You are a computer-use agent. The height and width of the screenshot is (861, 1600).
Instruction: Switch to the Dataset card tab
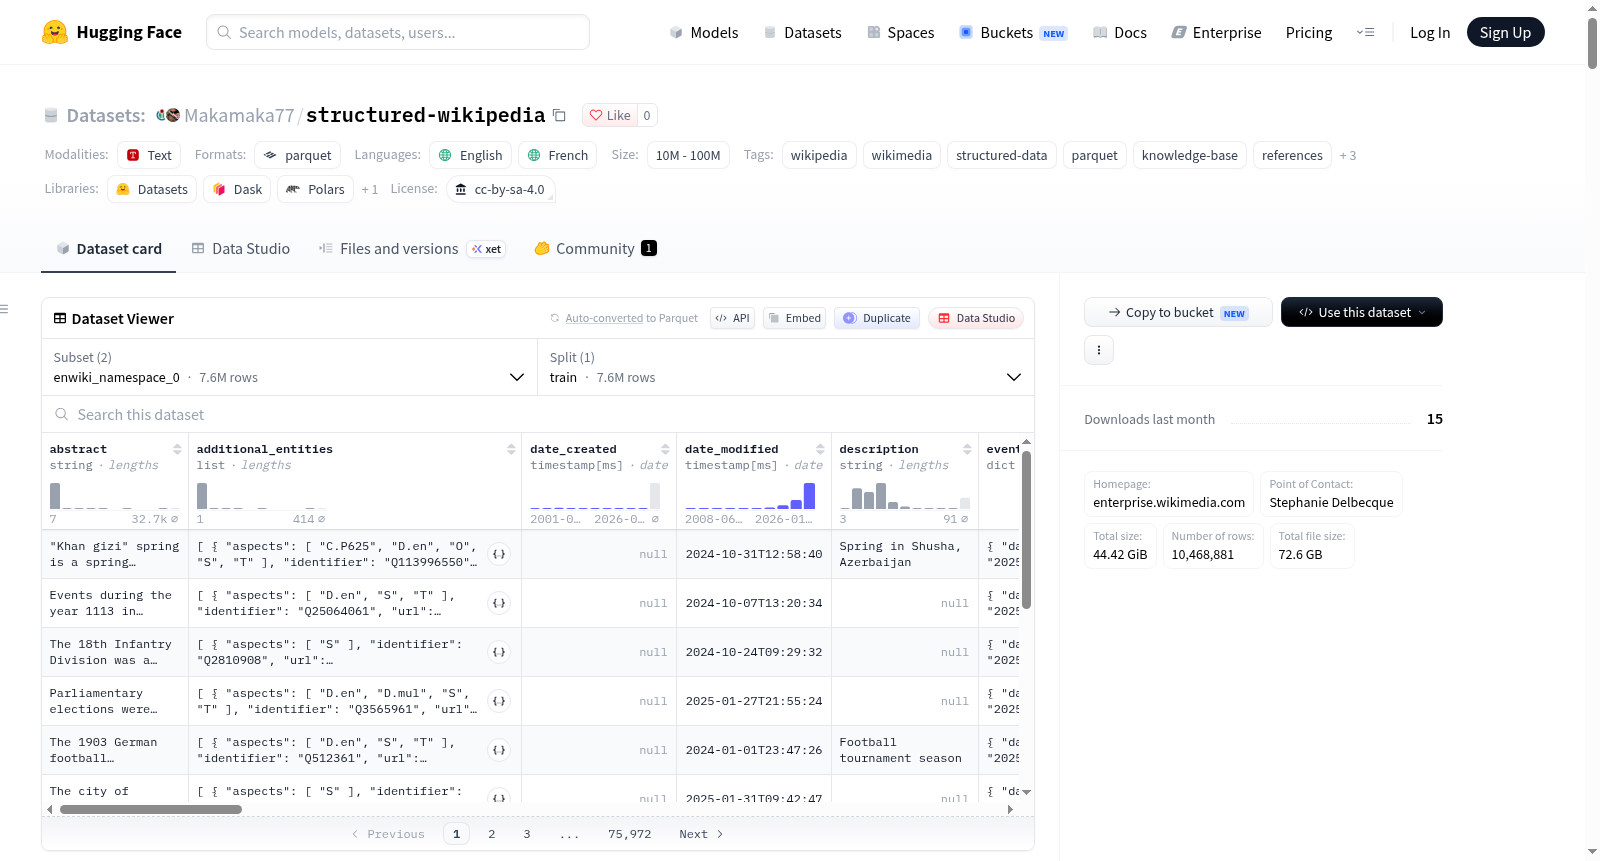point(109,249)
